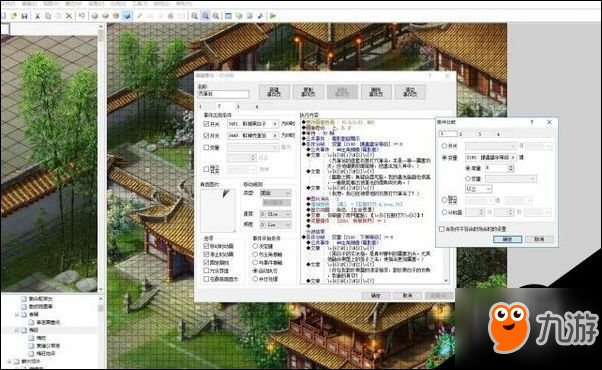This screenshot has width=602, height=370.
Task: Click help question mark in condition branch dialog
Action: [x=532, y=122]
